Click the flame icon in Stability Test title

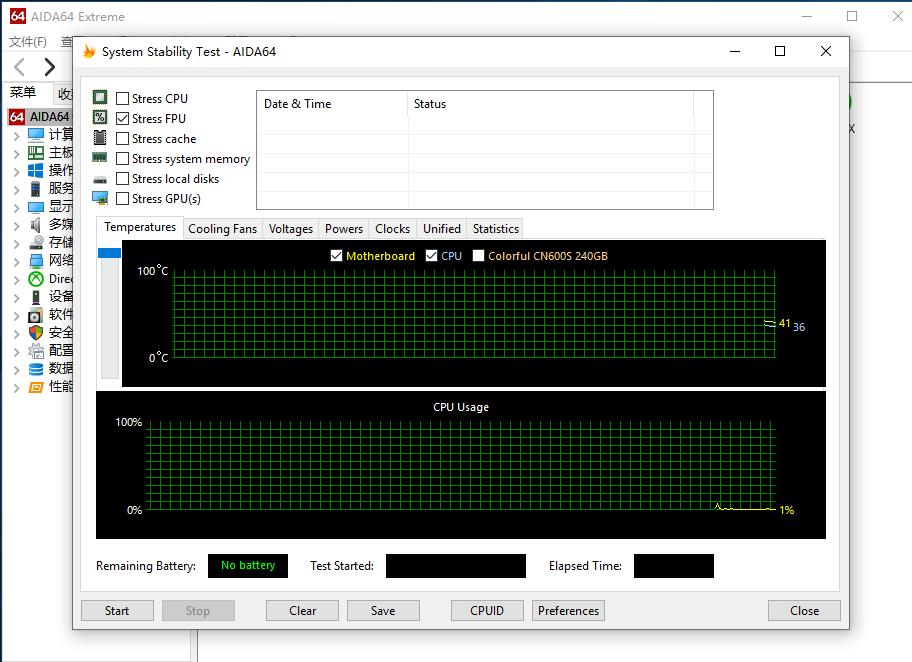(89, 51)
